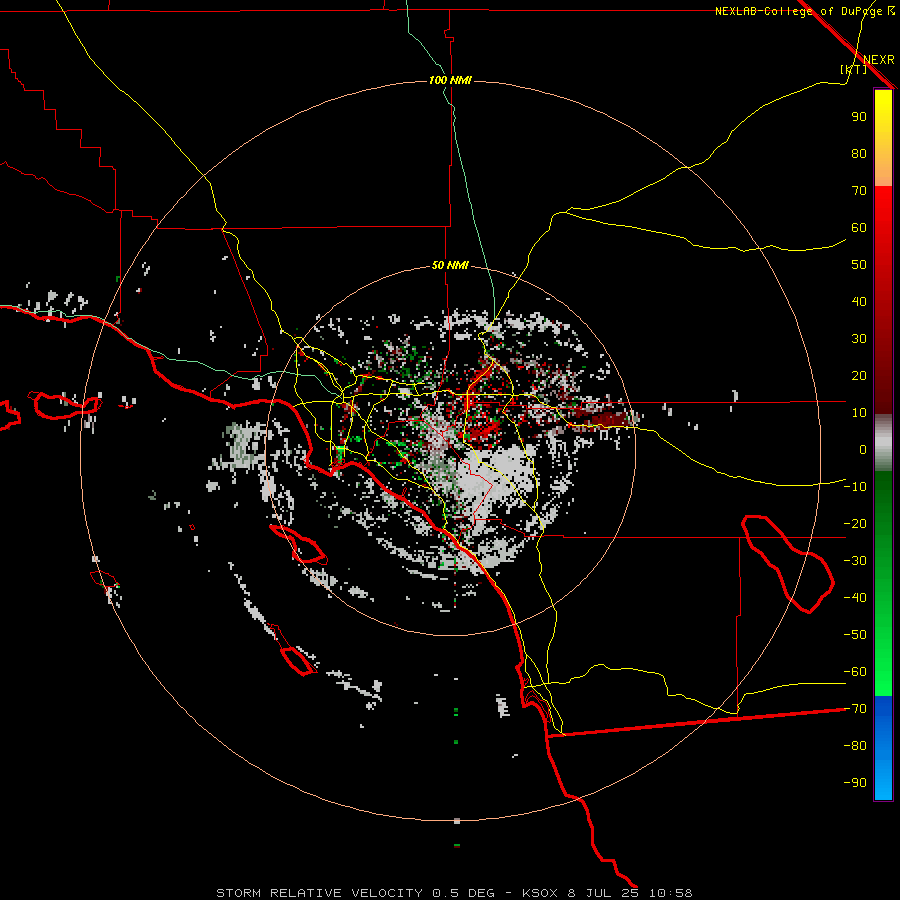Viewport: 900px width, 900px height.
Task: Click the -10 knot scale label
Action: (855, 487)
